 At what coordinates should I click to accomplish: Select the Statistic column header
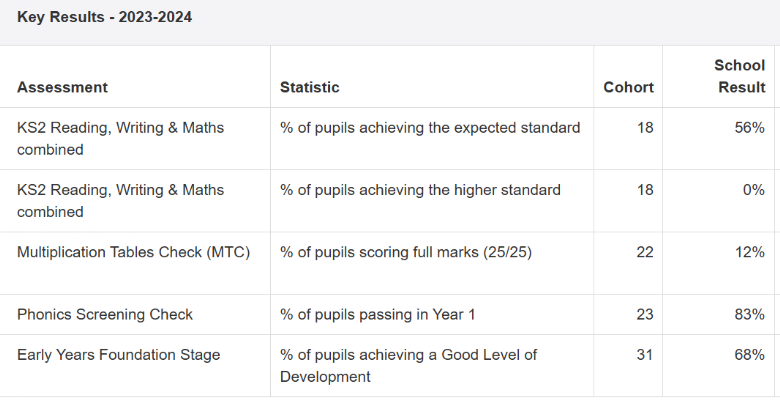click(309, 87)
